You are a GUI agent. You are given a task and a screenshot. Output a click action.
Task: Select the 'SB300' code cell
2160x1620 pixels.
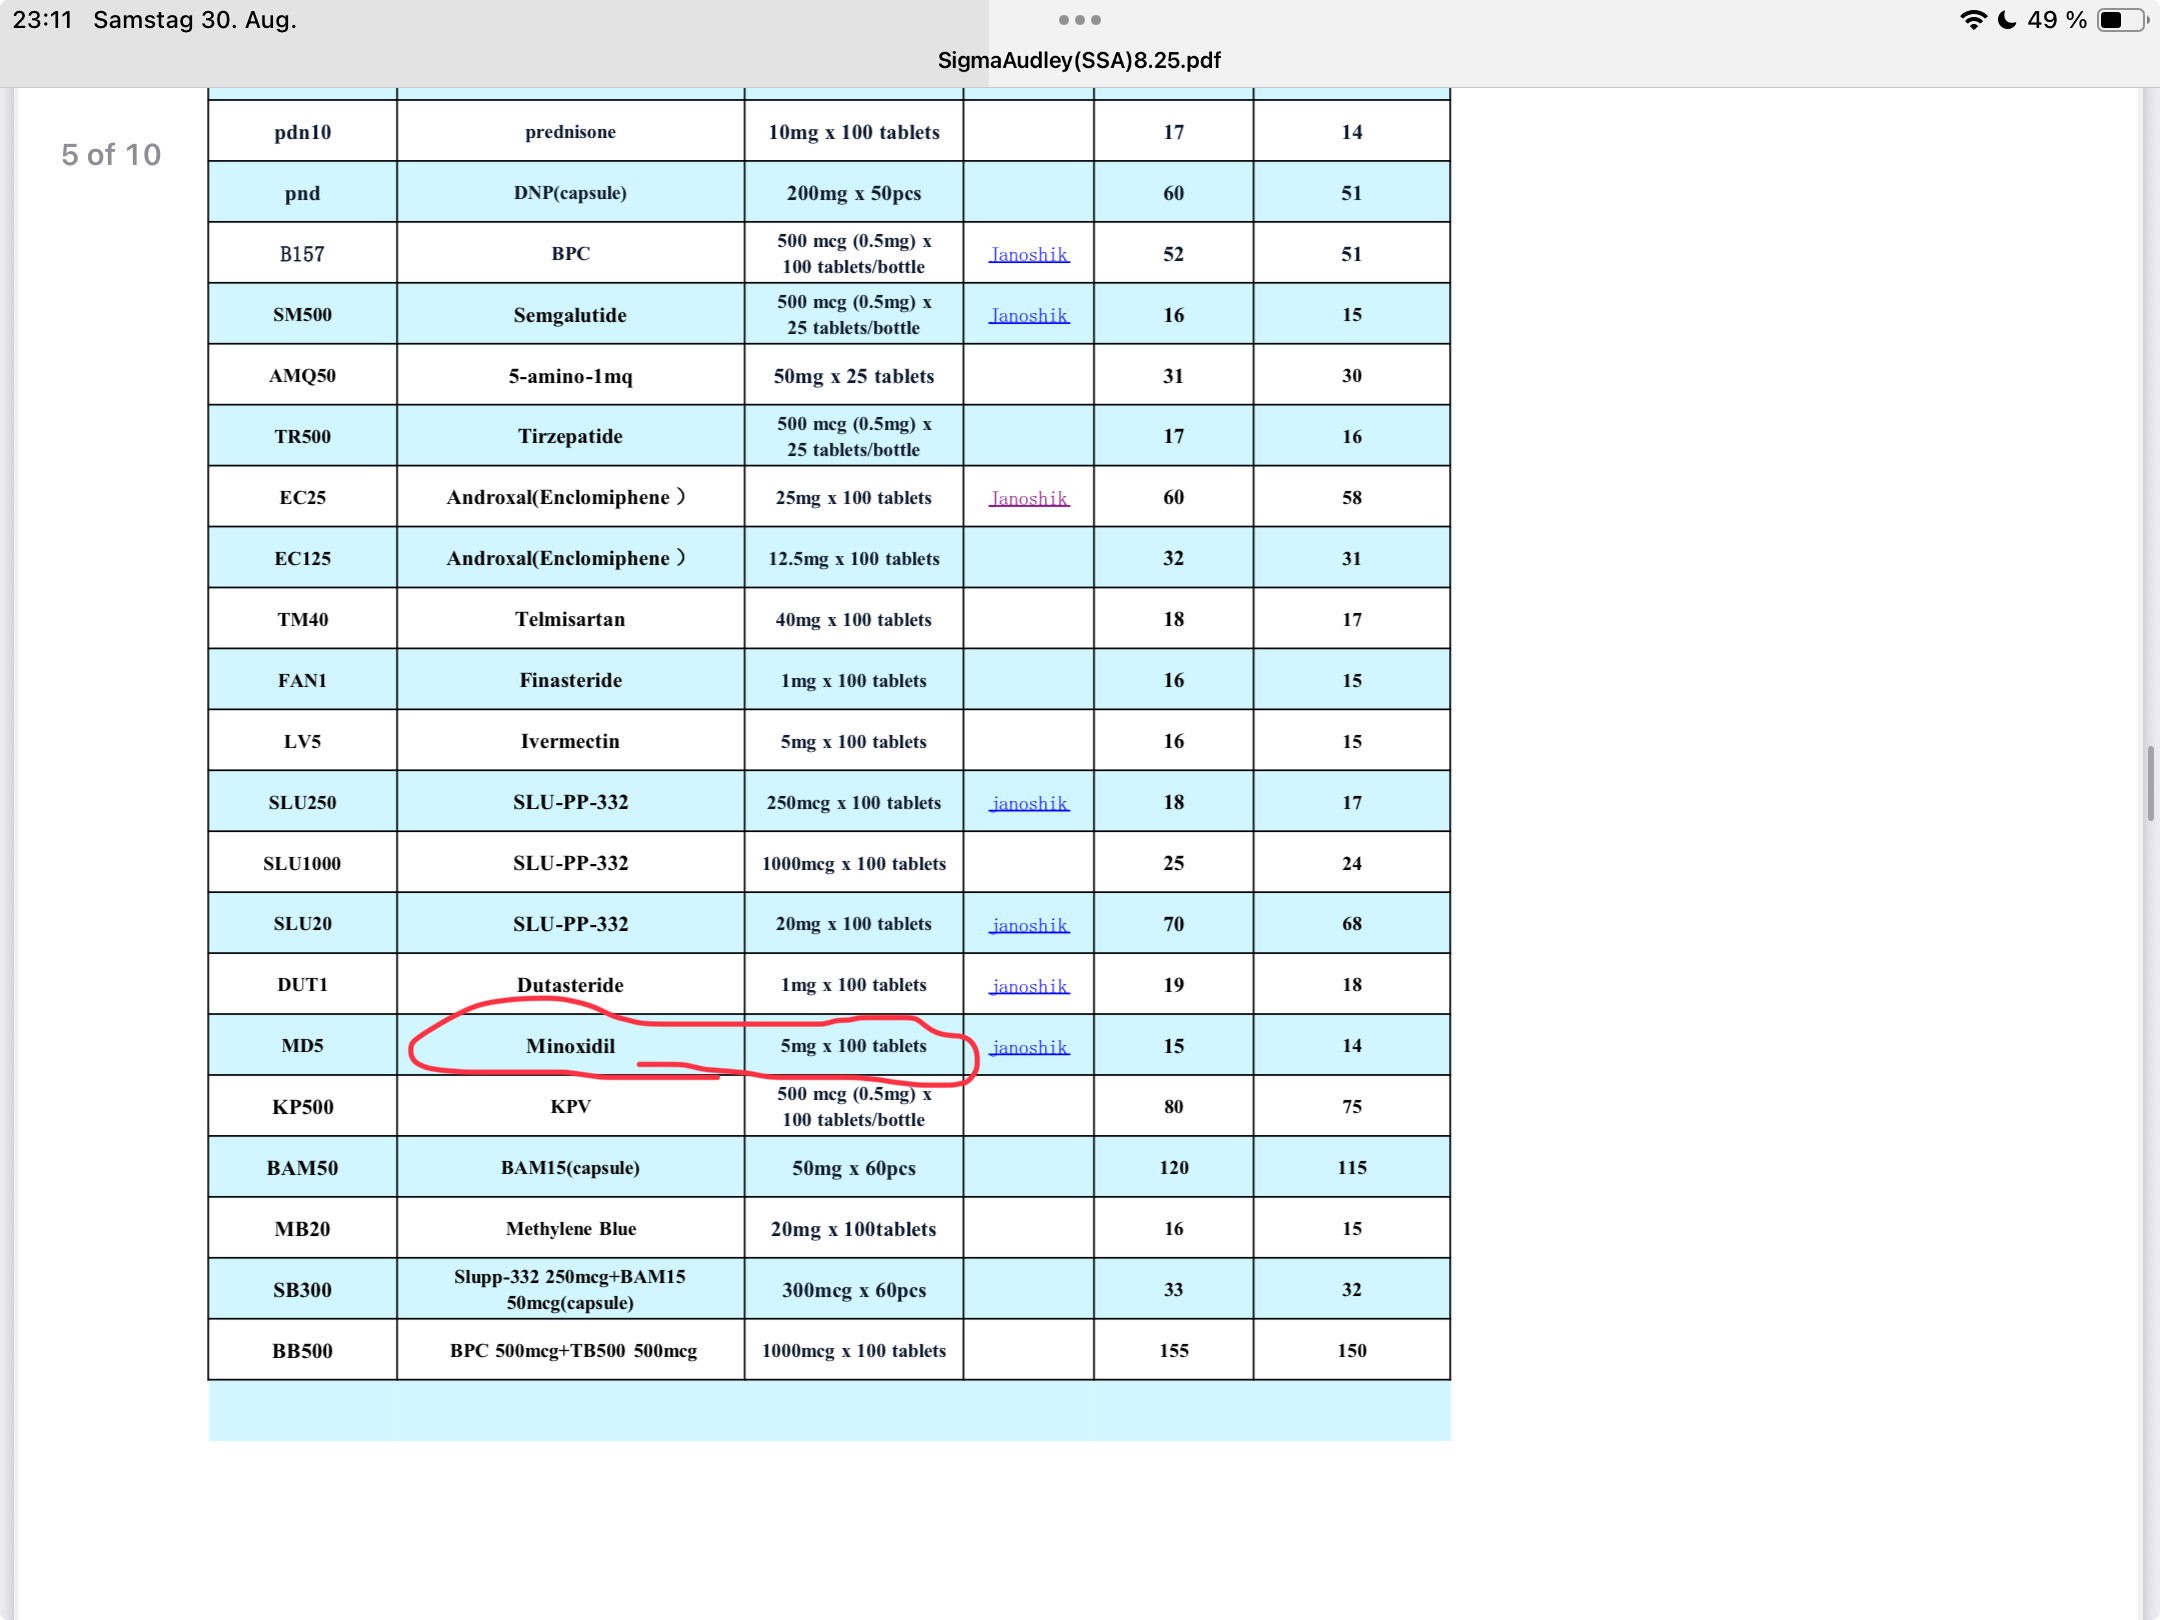coord(302,1290)
